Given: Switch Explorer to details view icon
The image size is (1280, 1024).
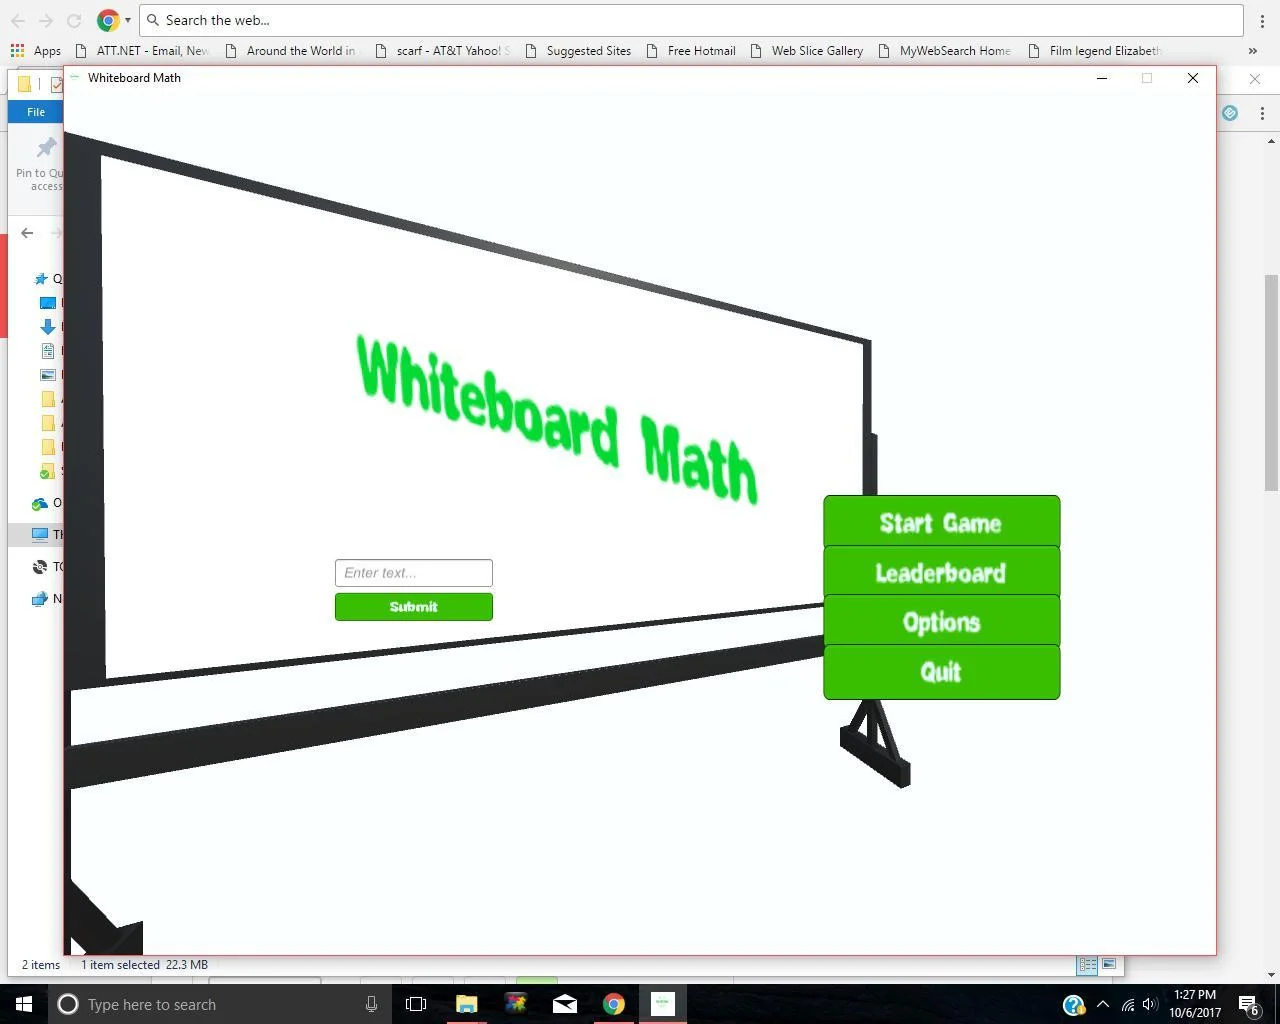Looking at the screenshot, I should click(x=1087, y=965).
